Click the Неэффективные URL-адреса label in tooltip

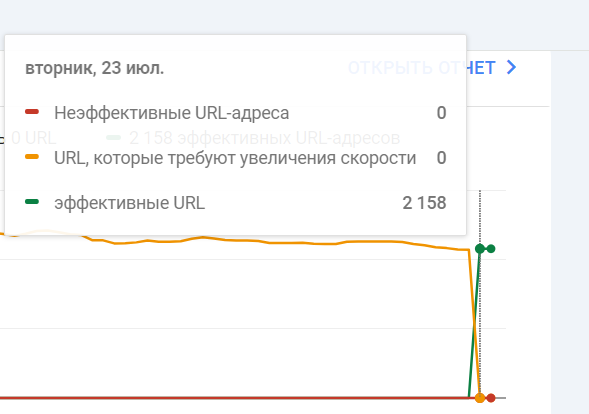point(172,113)
